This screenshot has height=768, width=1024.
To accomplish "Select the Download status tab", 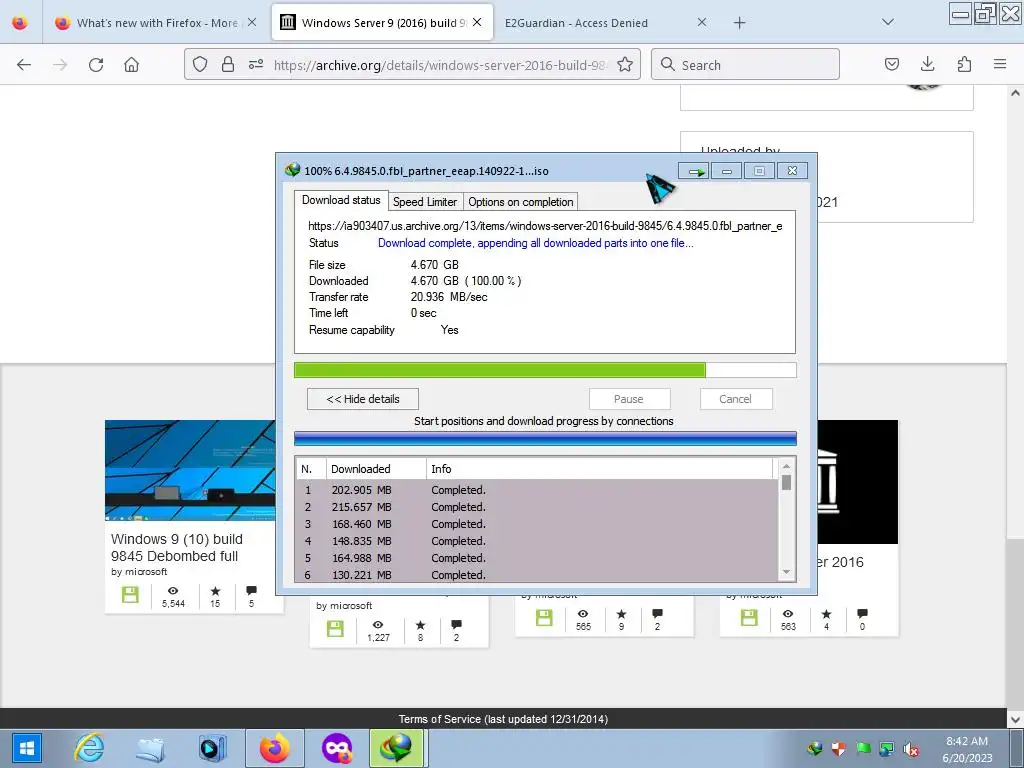I will click(341, 200).
